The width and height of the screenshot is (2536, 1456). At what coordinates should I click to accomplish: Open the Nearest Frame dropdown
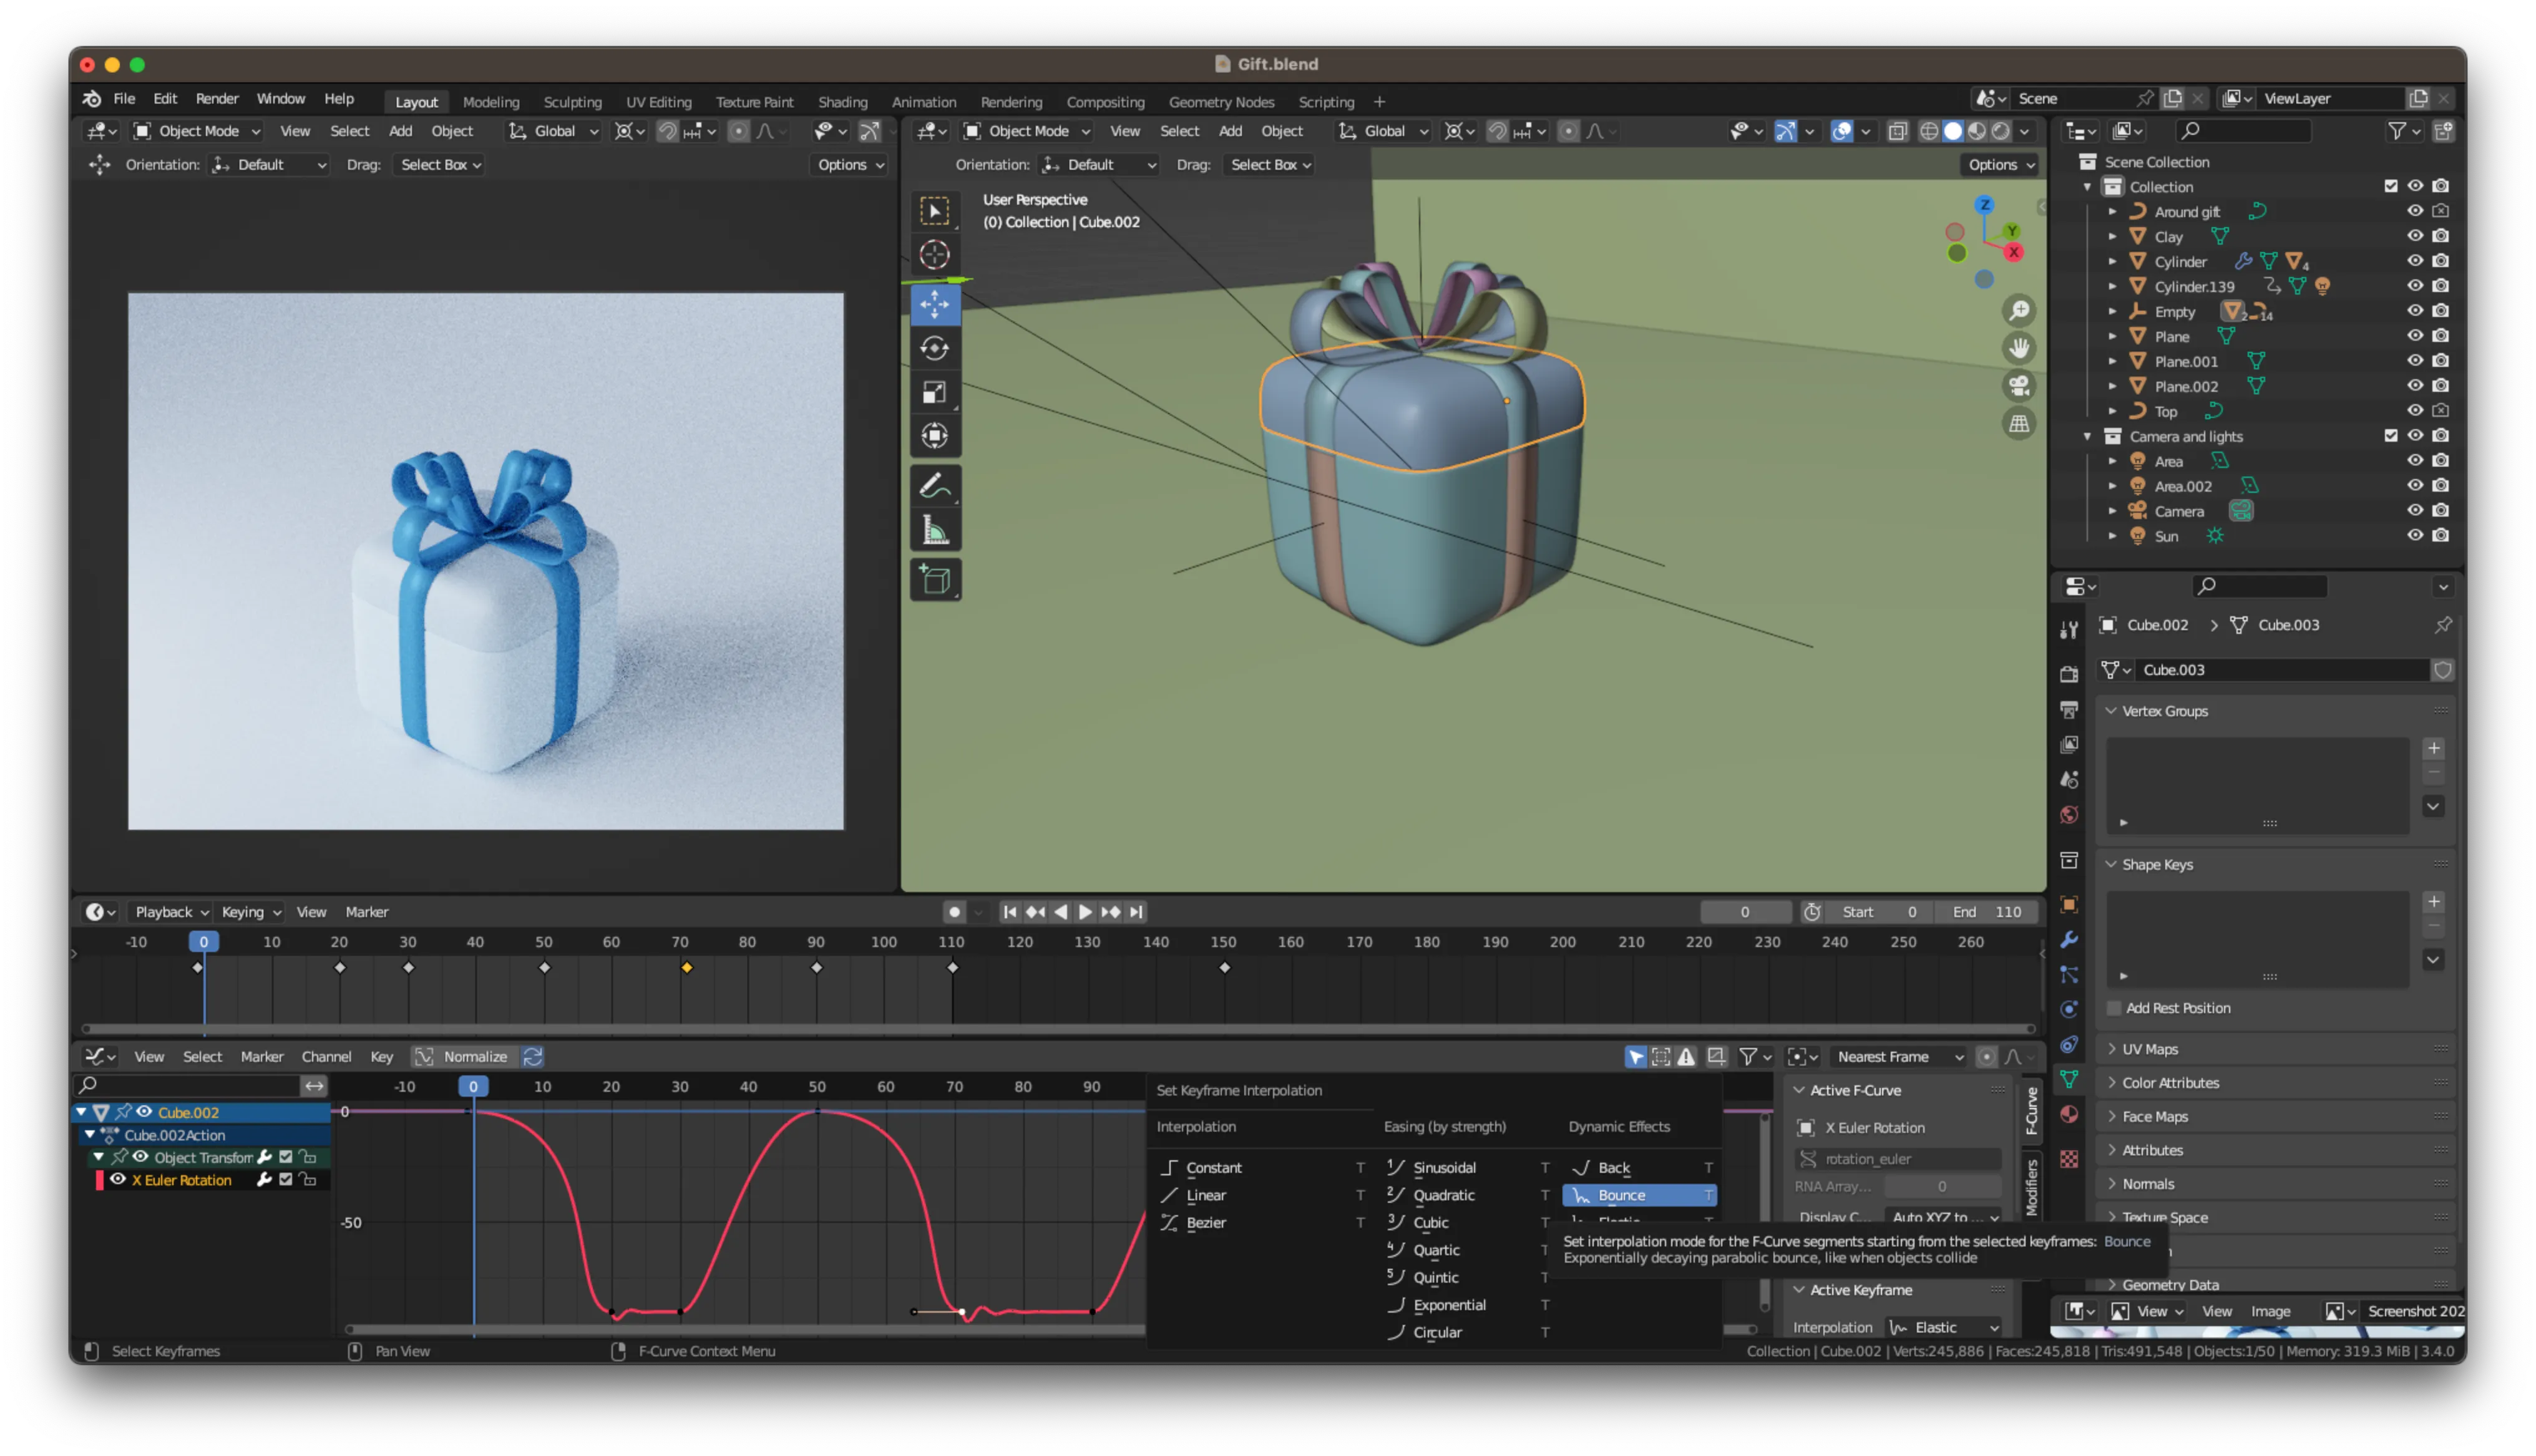[1899, 1057]
